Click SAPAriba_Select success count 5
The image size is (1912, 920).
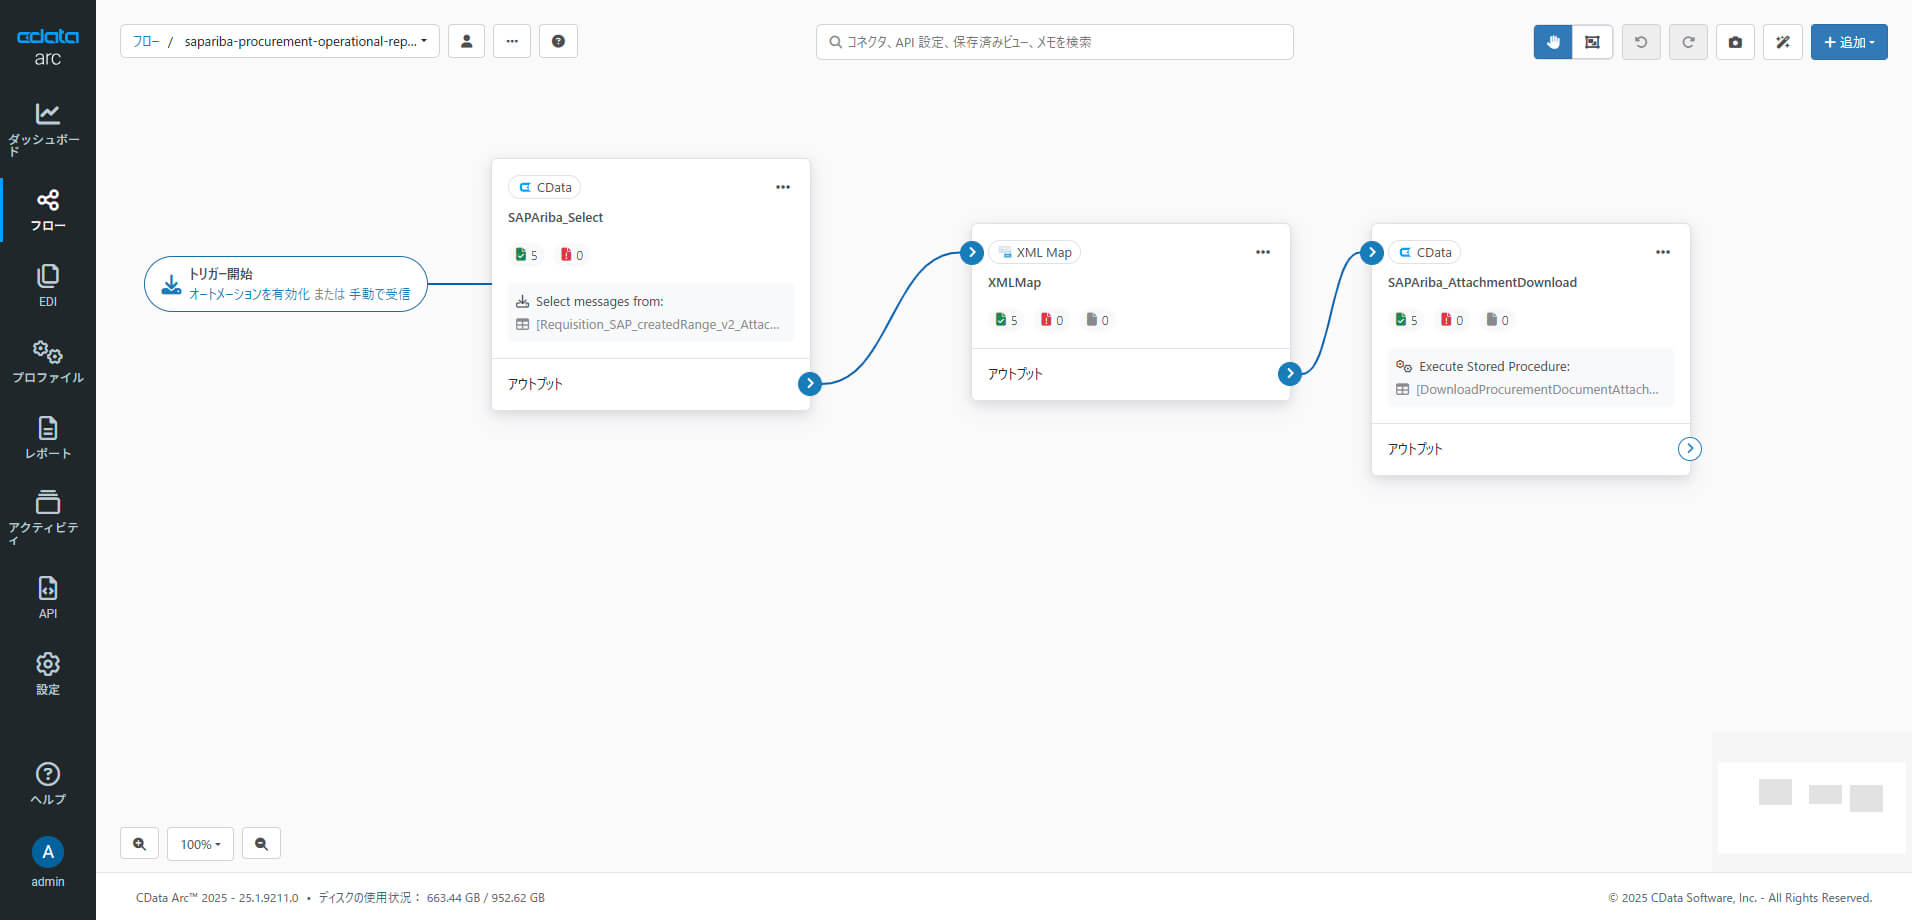[526, 255]
